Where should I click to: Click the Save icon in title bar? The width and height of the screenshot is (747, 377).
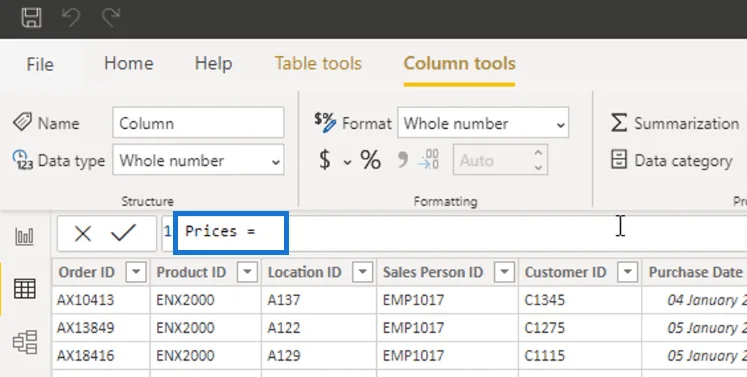[31, 18]
